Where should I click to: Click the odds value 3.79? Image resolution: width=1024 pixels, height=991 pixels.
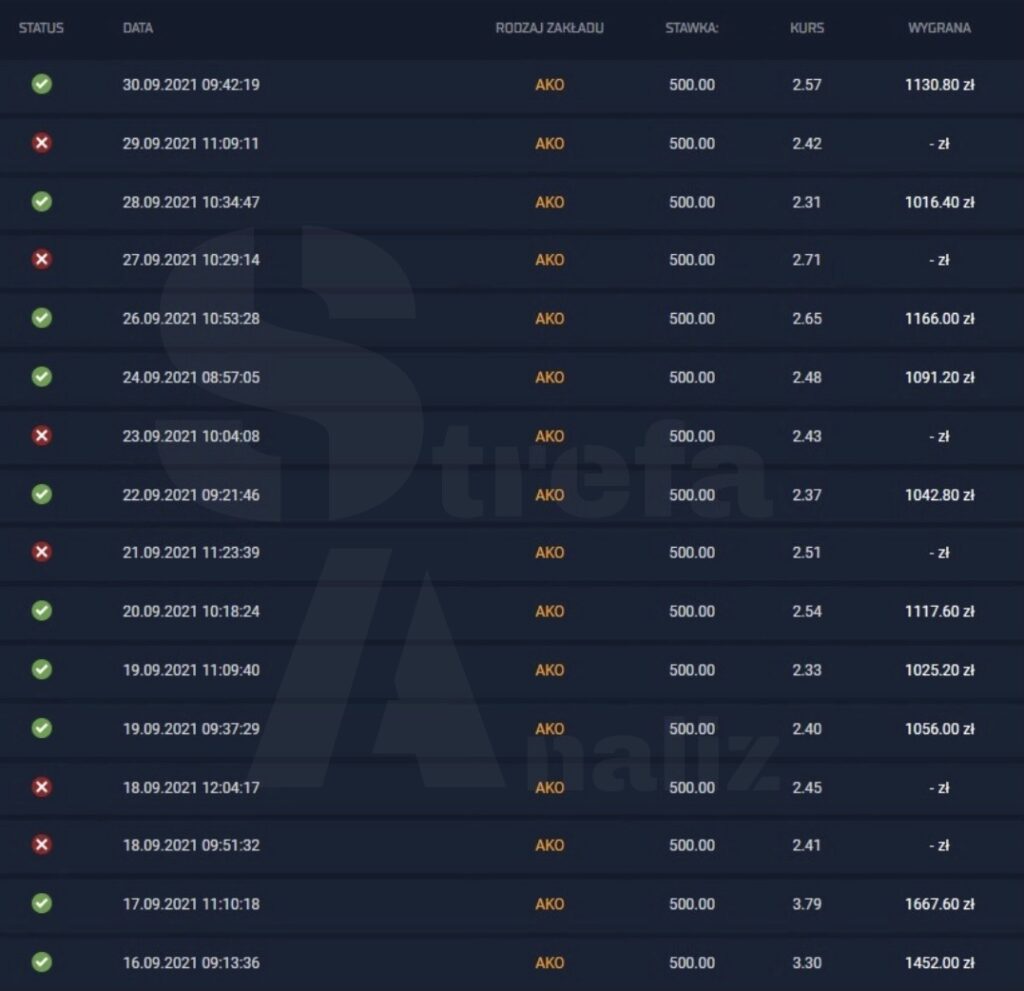pyautogui.click(x=807, y=904)
